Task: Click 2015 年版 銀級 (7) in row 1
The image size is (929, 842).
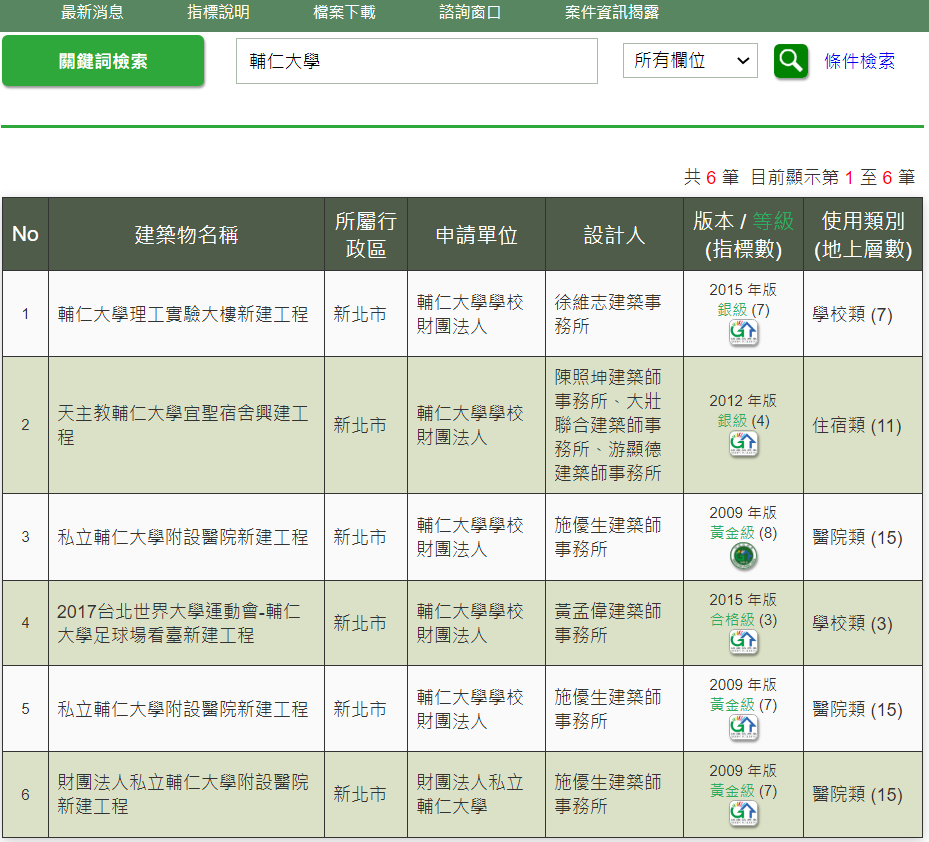Action: click(x=743, y=300)
